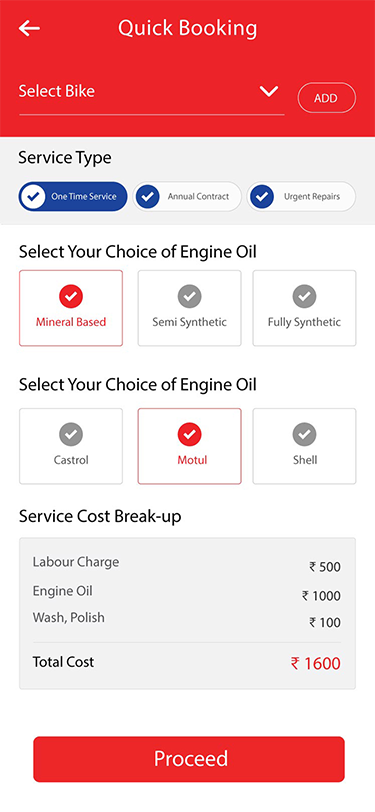Click the Shell gray checkmark icon
The width and height of the screenshot is (375, 812).
point(305,434)
